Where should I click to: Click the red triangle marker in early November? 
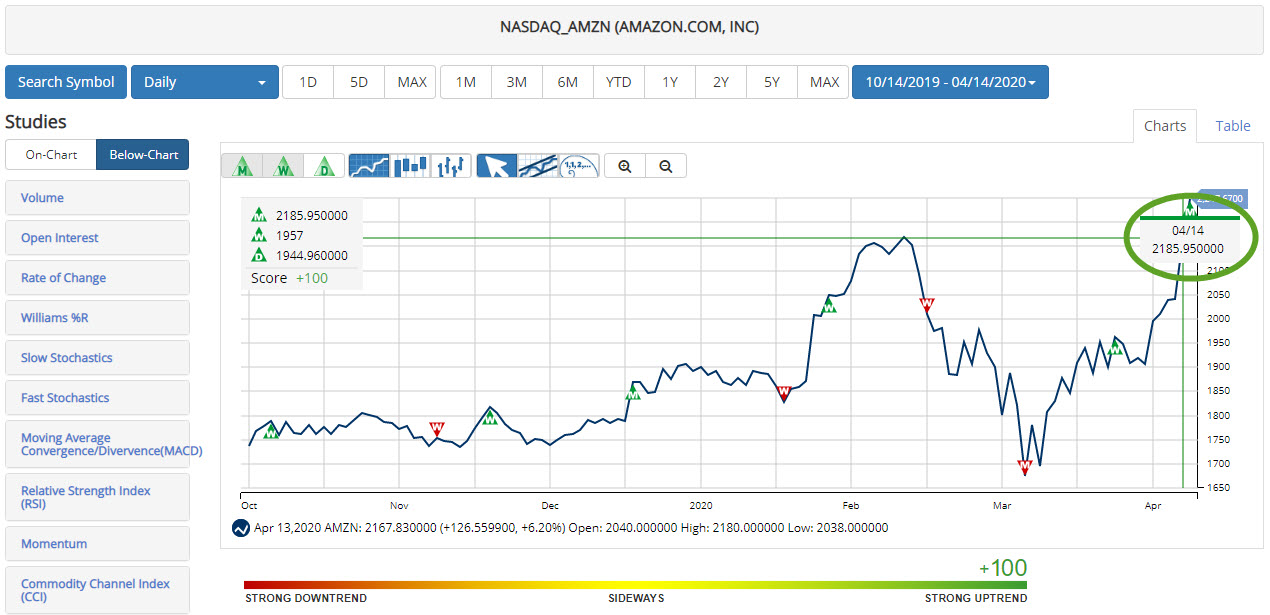436,429
